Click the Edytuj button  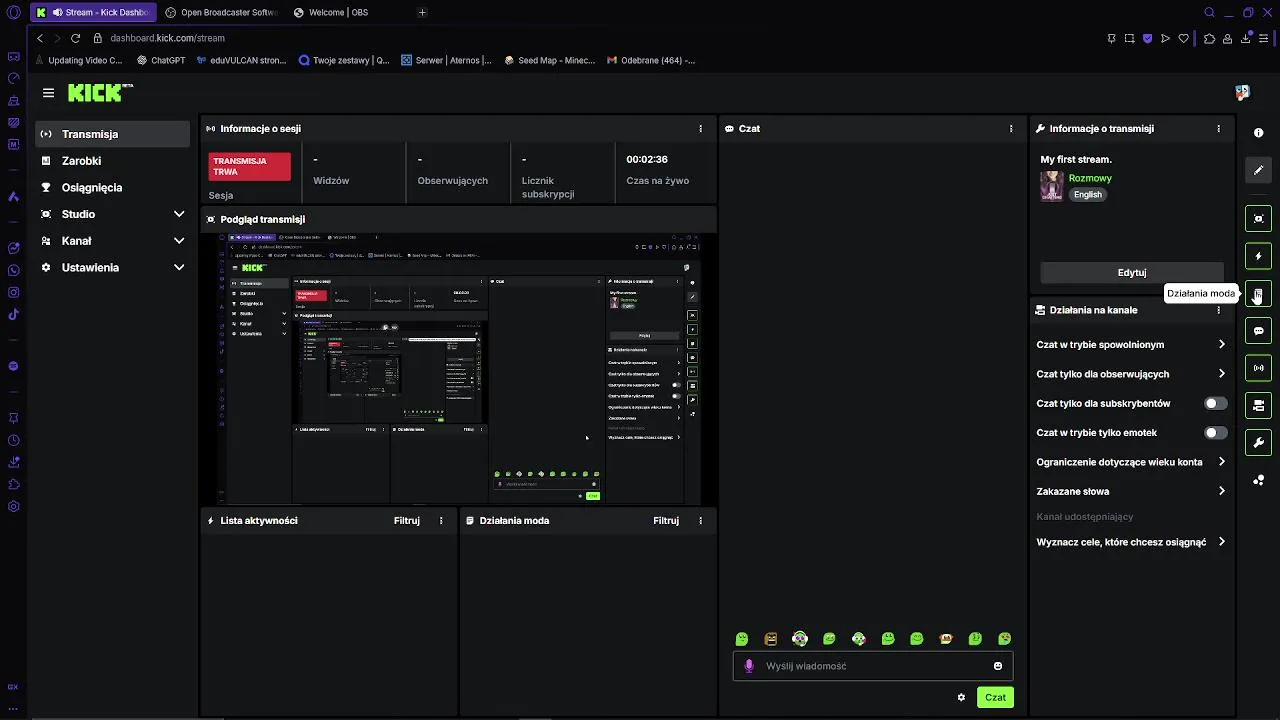point(1132,273)
